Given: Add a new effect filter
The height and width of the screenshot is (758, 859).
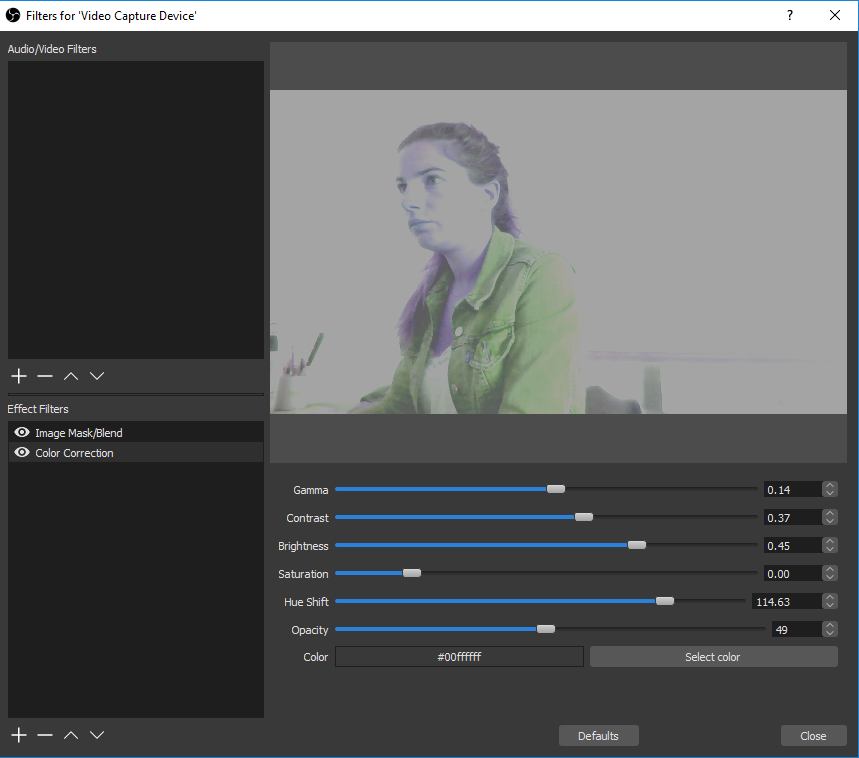Looking at the screenshot, I should coord(18,735).
